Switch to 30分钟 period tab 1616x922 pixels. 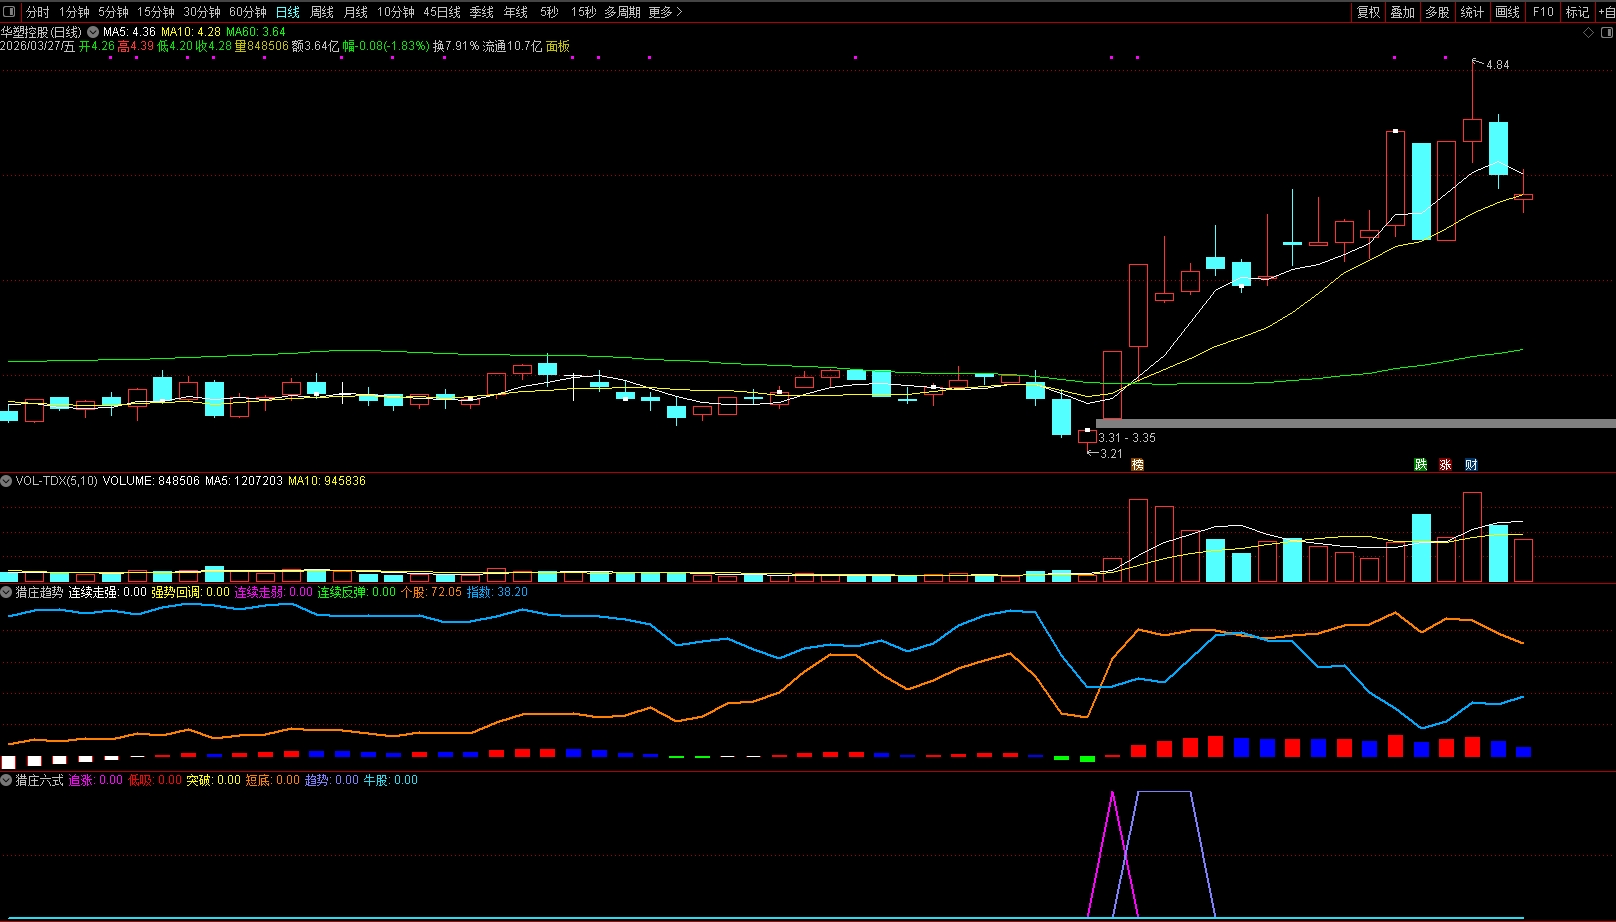tap(202, 12)
